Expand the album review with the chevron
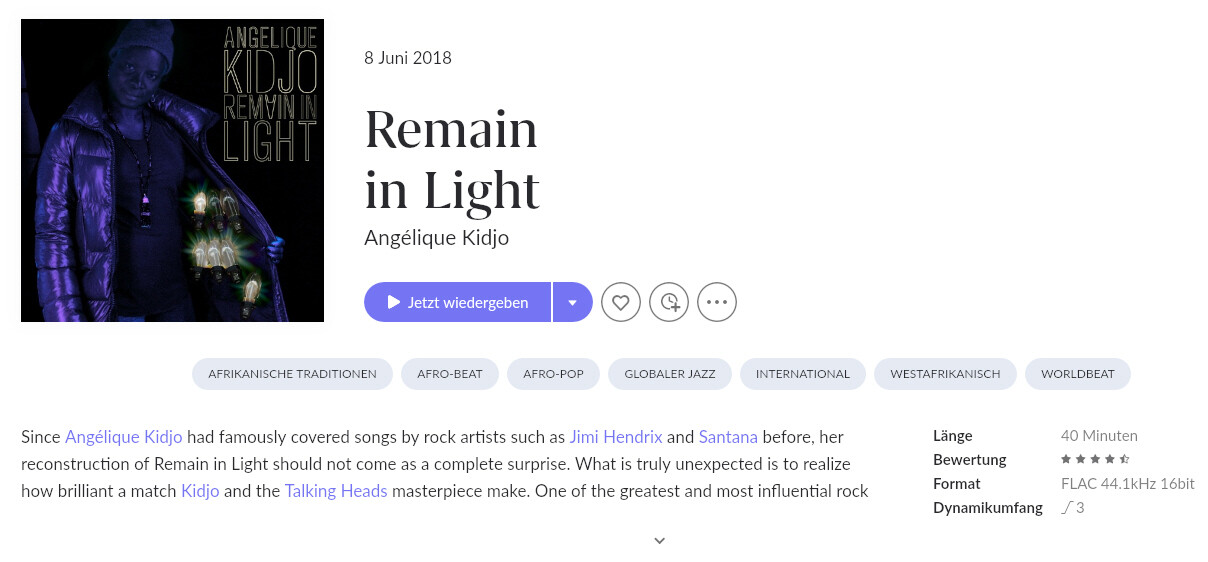 (659, 540)
